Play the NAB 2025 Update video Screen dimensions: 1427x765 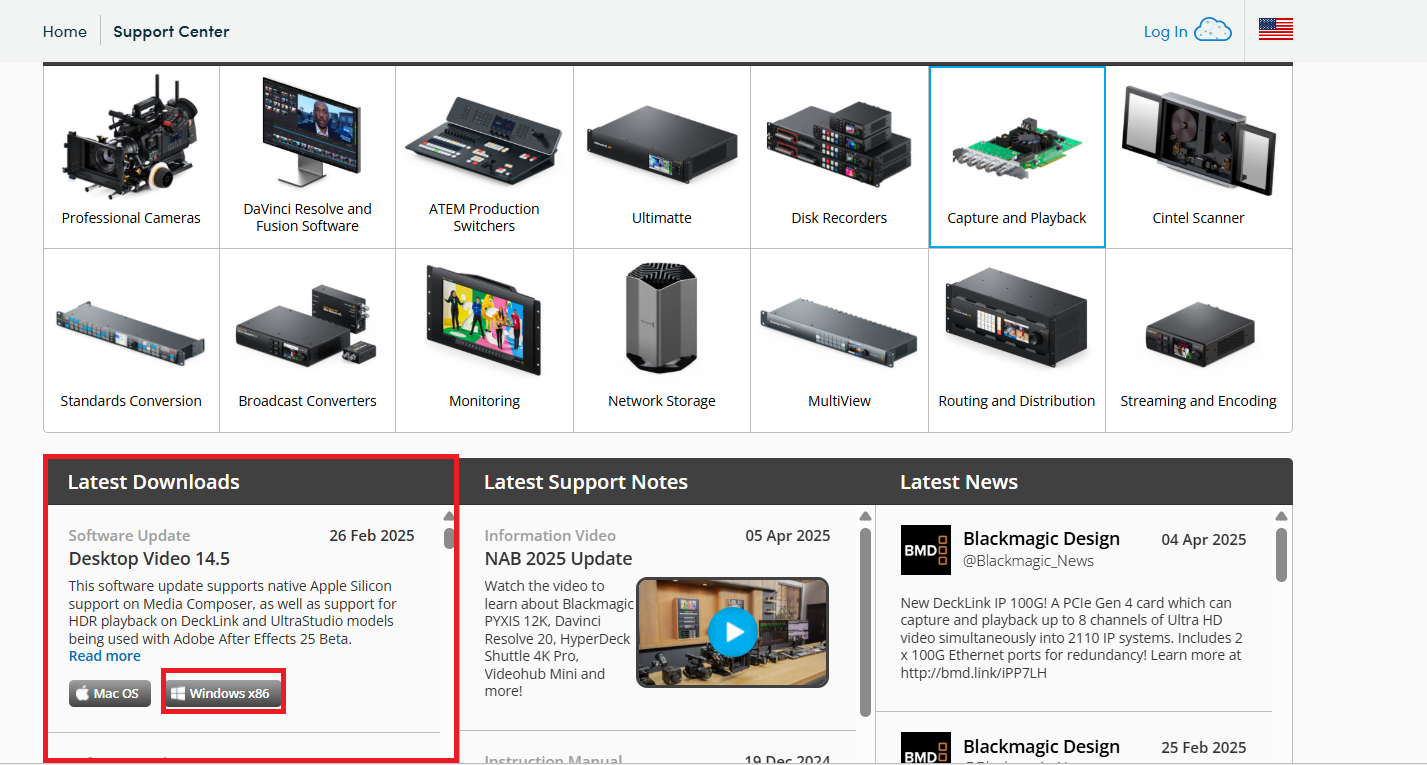[731, 632]
